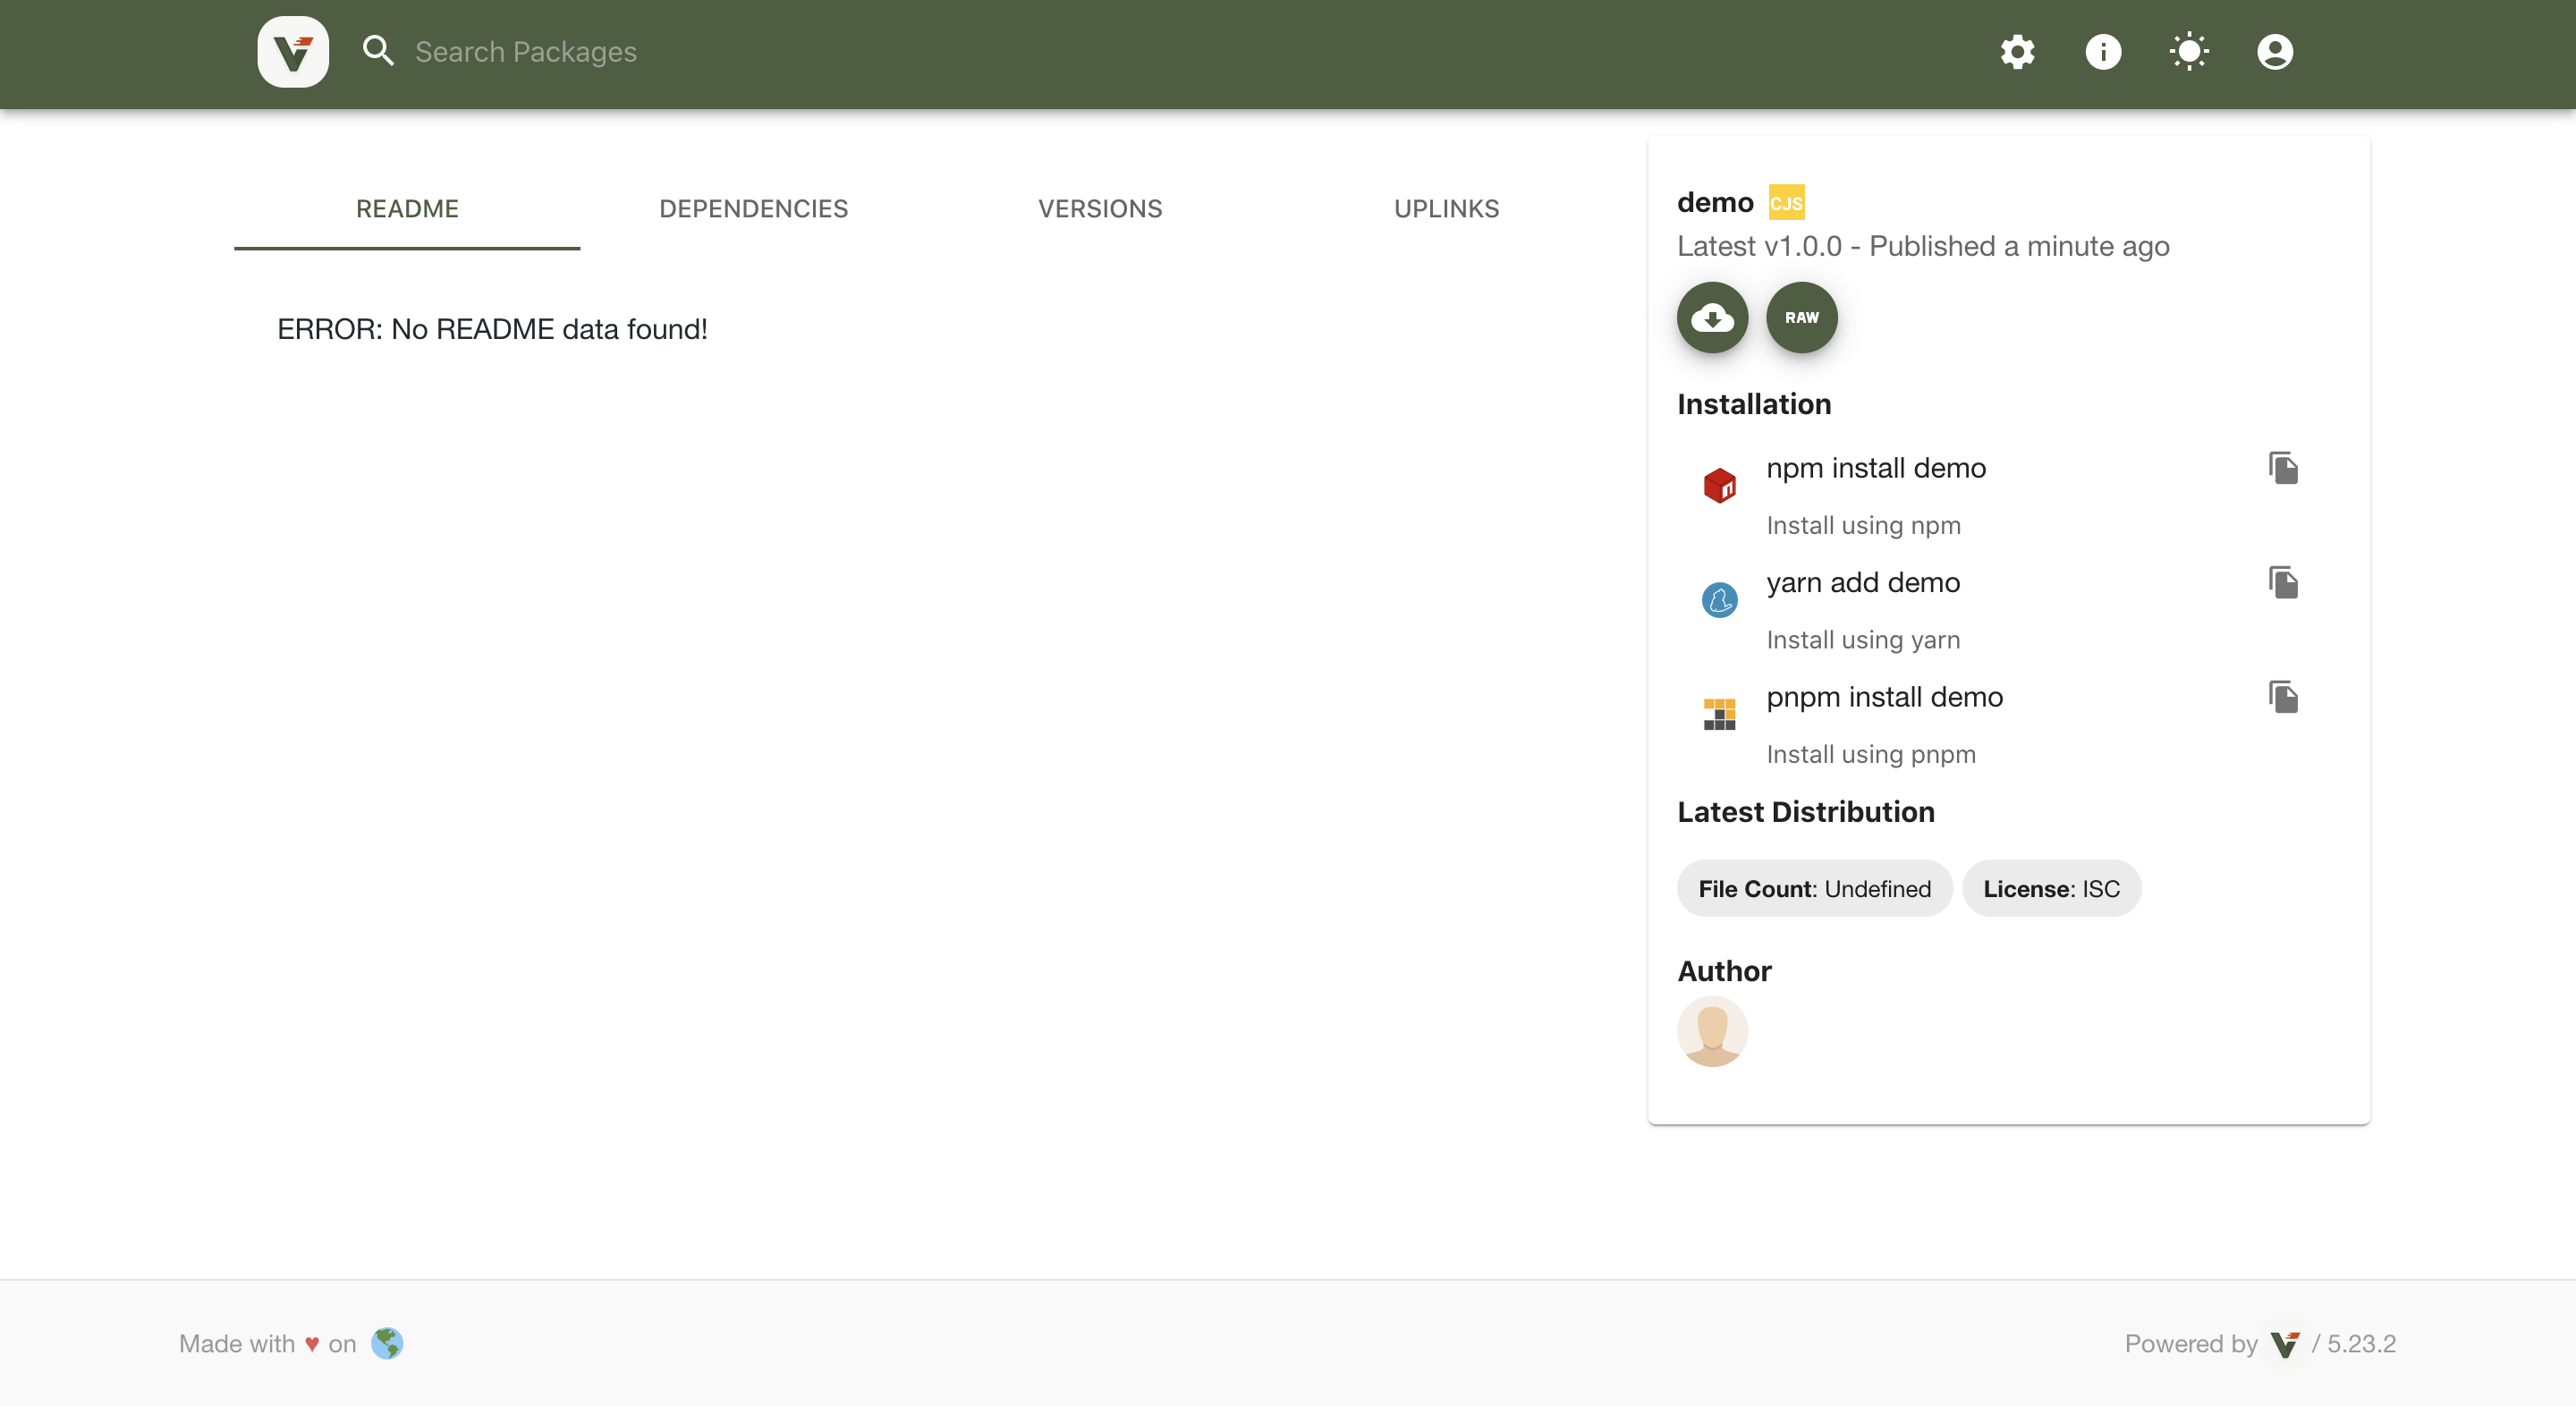Download the demo tarball
The height and width of the screenshot is (1406, 2576).
coord(1712,318)
